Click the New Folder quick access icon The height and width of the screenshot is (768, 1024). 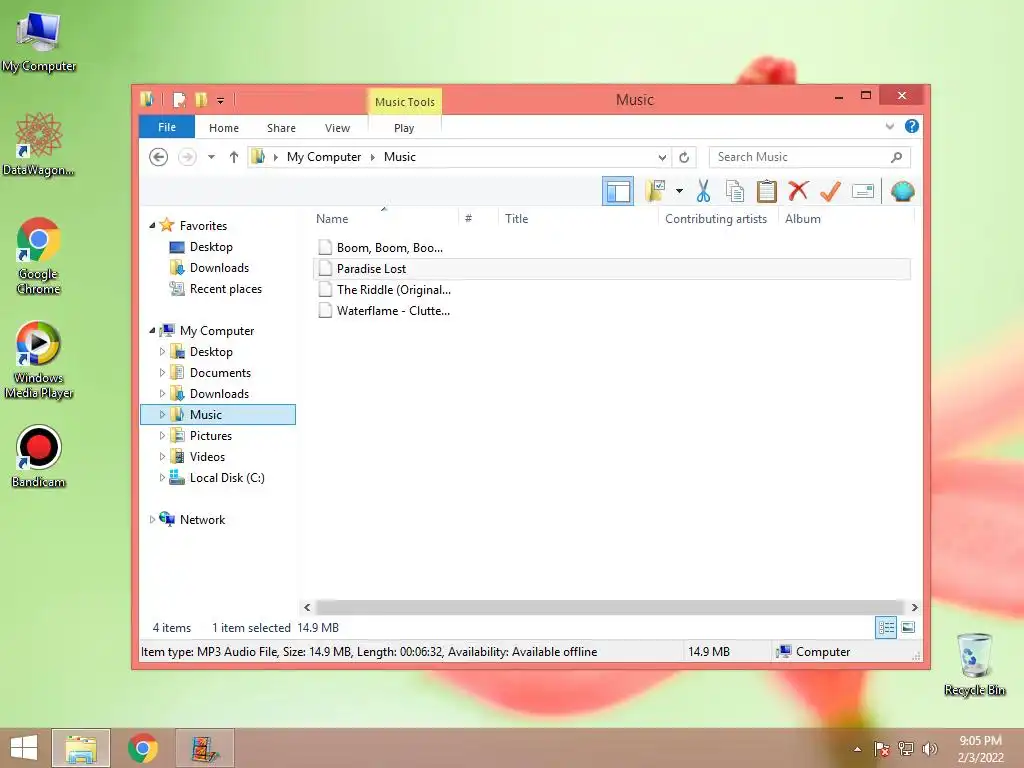201,100
